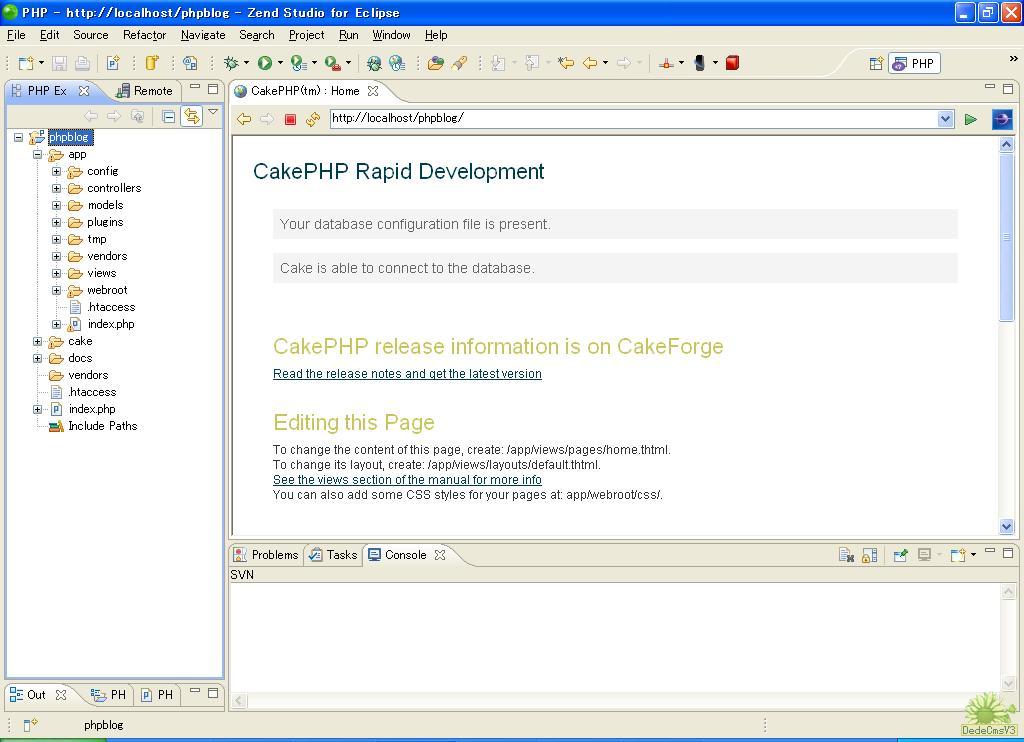Click the Debug bug icon

click(231, 63)
